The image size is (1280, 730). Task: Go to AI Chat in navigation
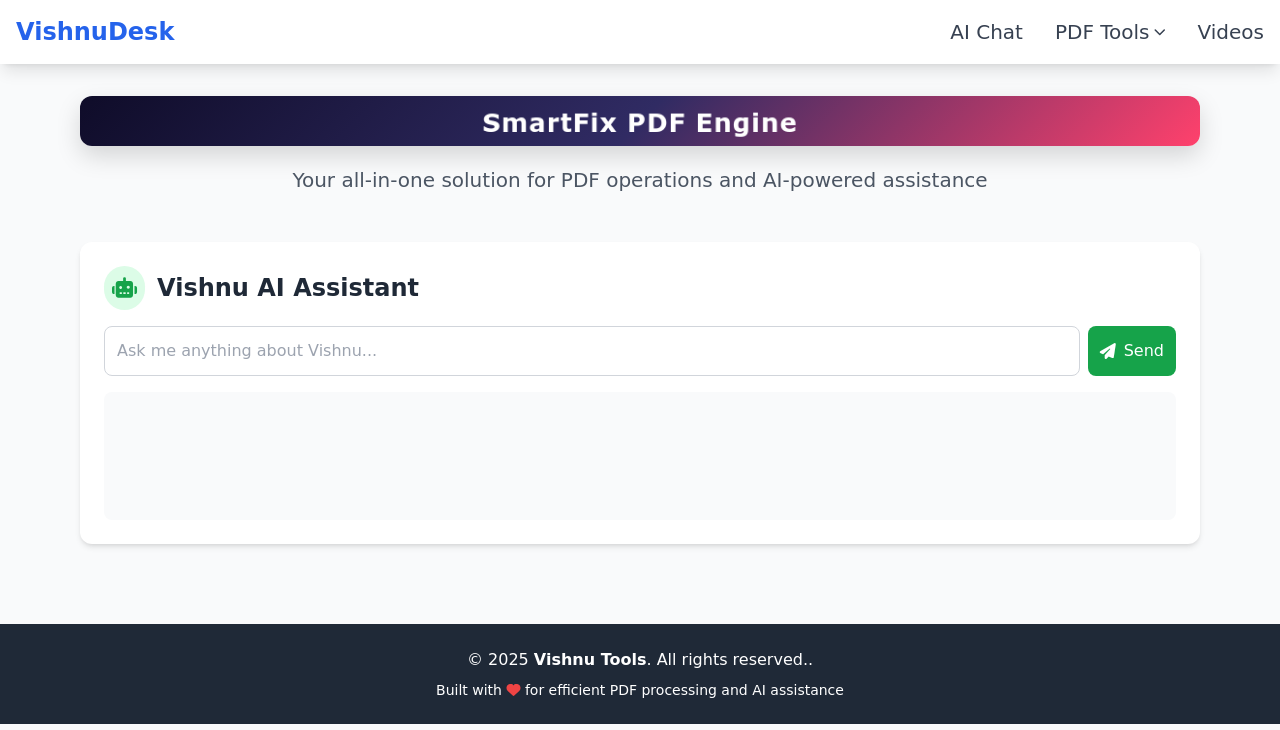(x=986, y=32)
